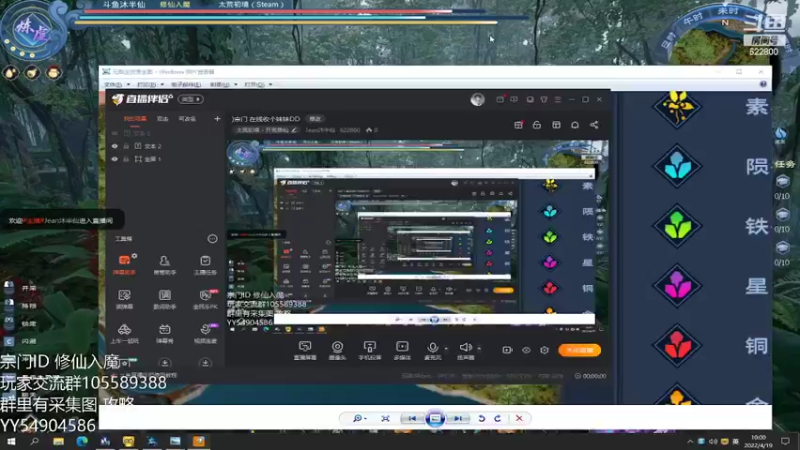Go to the previous photo in Photo Viewer

[x=412, y=418]
